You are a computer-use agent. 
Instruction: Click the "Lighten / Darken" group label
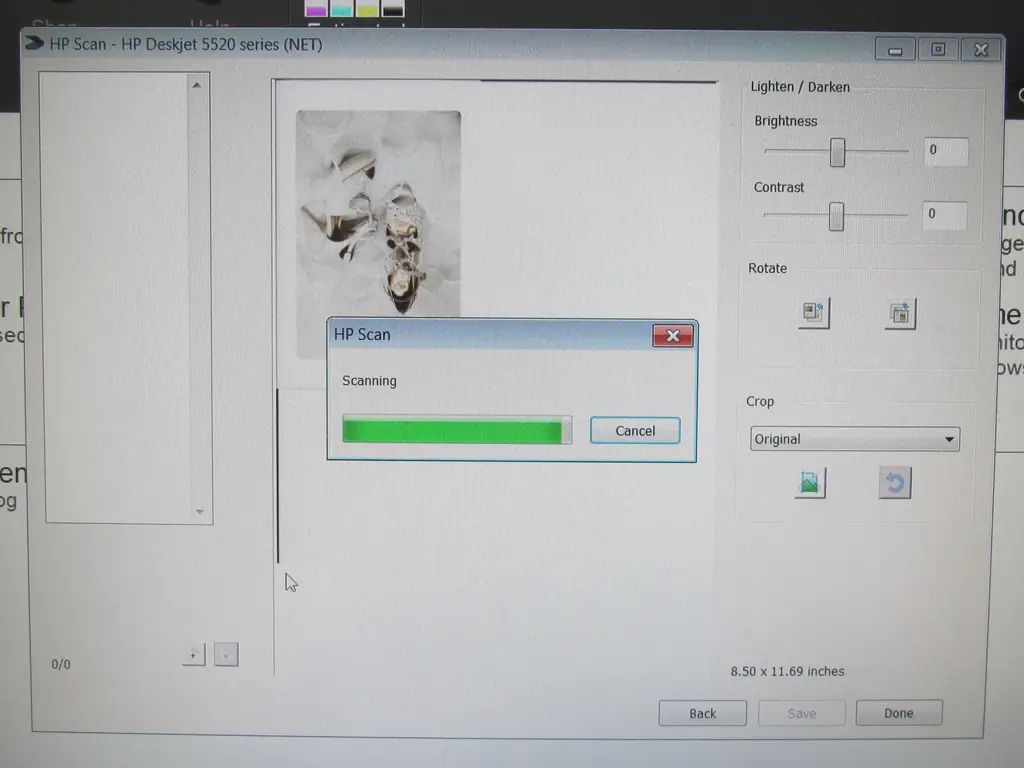[x=800, y=87]
